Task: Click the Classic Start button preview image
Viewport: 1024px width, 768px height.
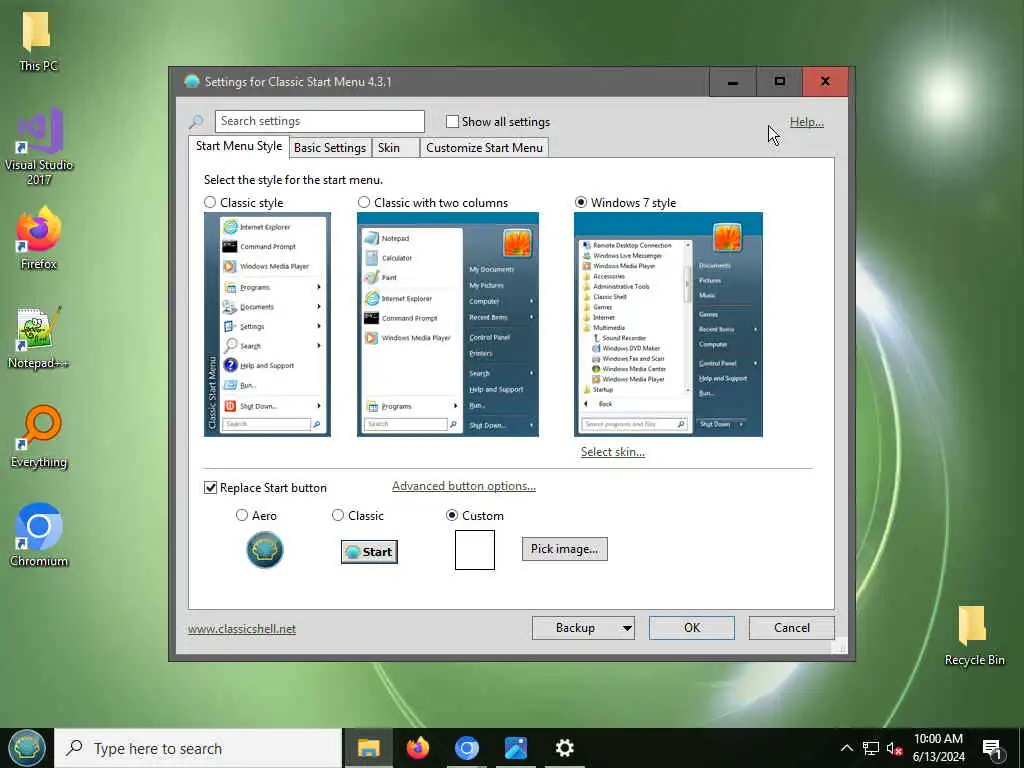Action: click(370, 552)
